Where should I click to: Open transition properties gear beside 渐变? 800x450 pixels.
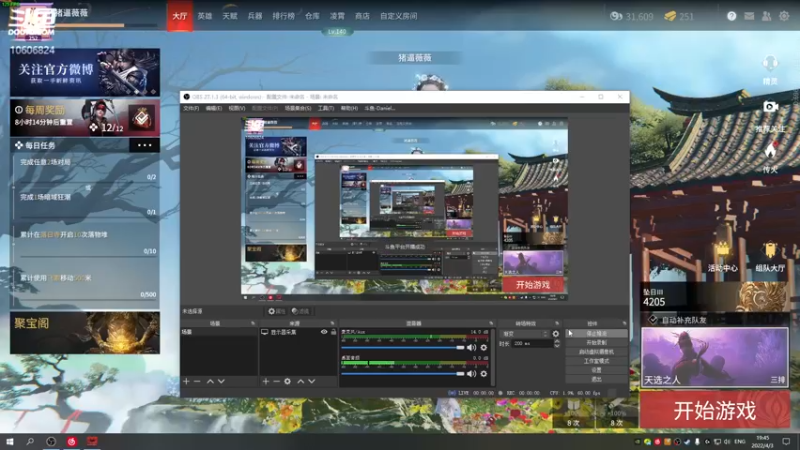tap(556, 334)
